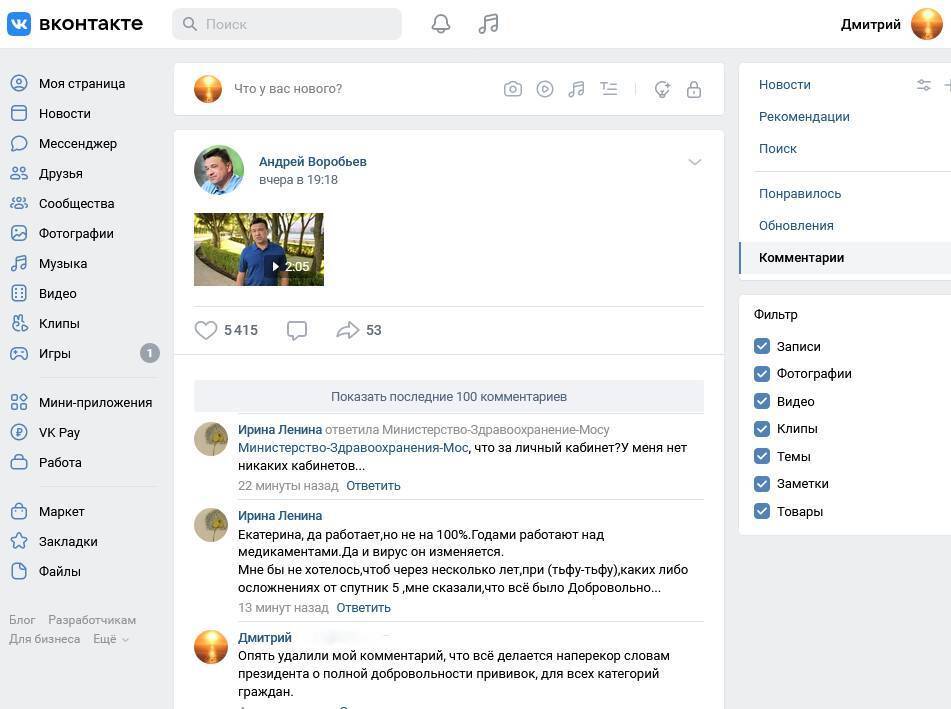Switch to Рекомендации feed tab
Viewport: 951px width, 709px height.
tap(804, 117)
